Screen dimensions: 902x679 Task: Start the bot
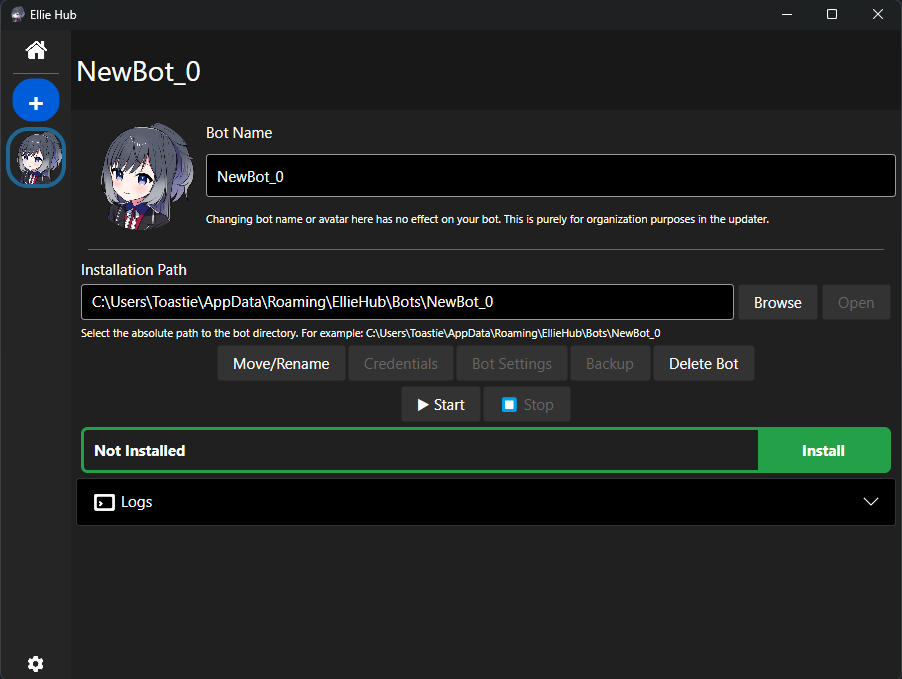[441, 405]
